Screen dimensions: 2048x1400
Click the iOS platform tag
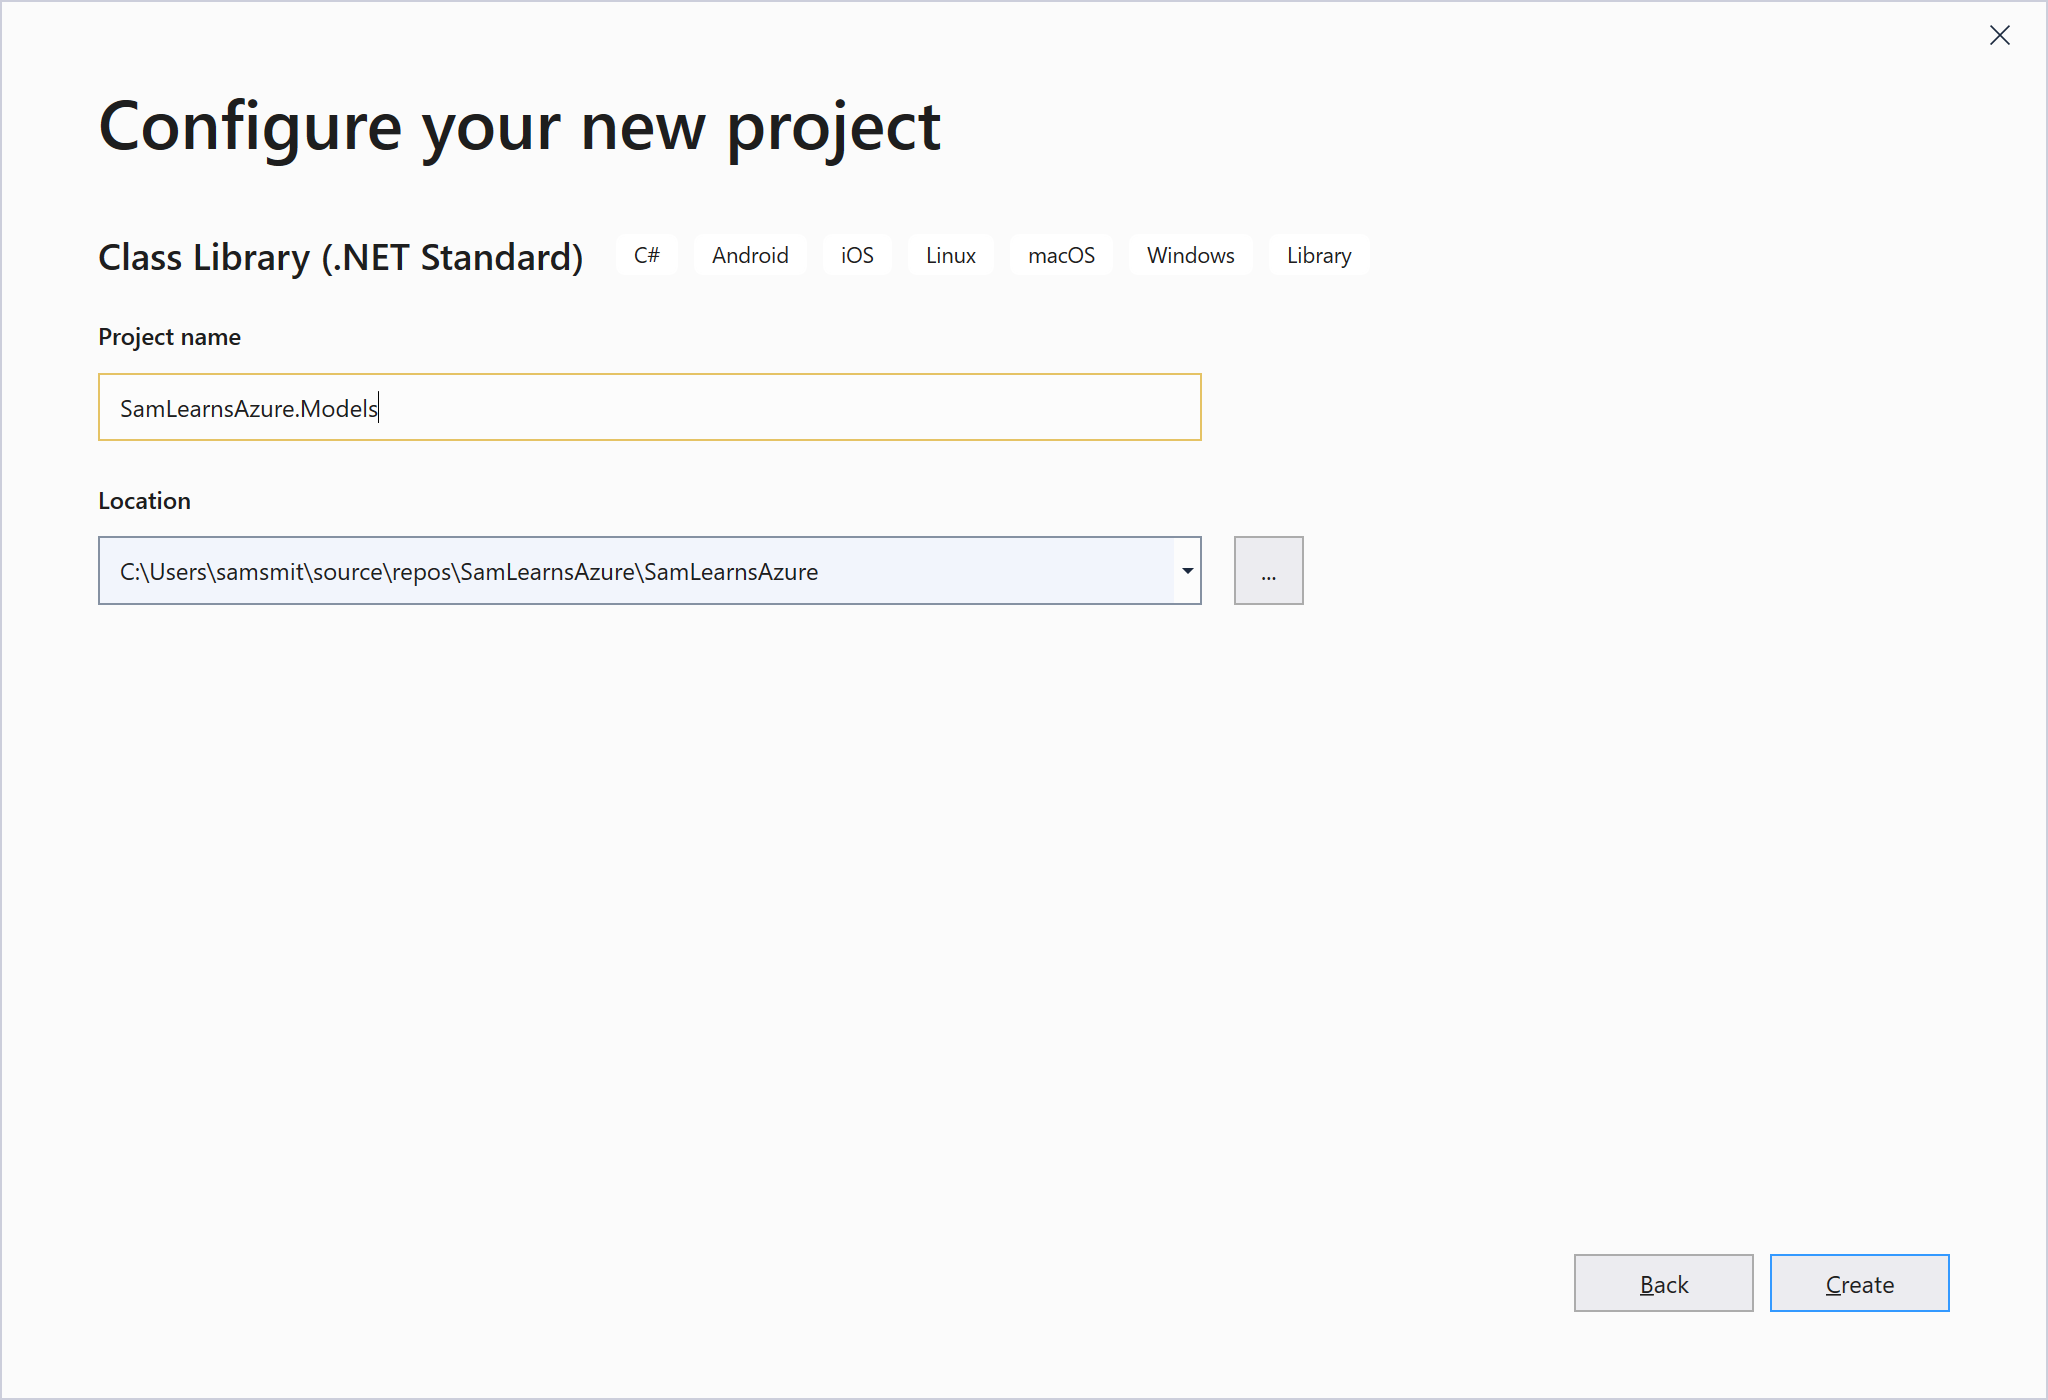click(x=857, y=255)
